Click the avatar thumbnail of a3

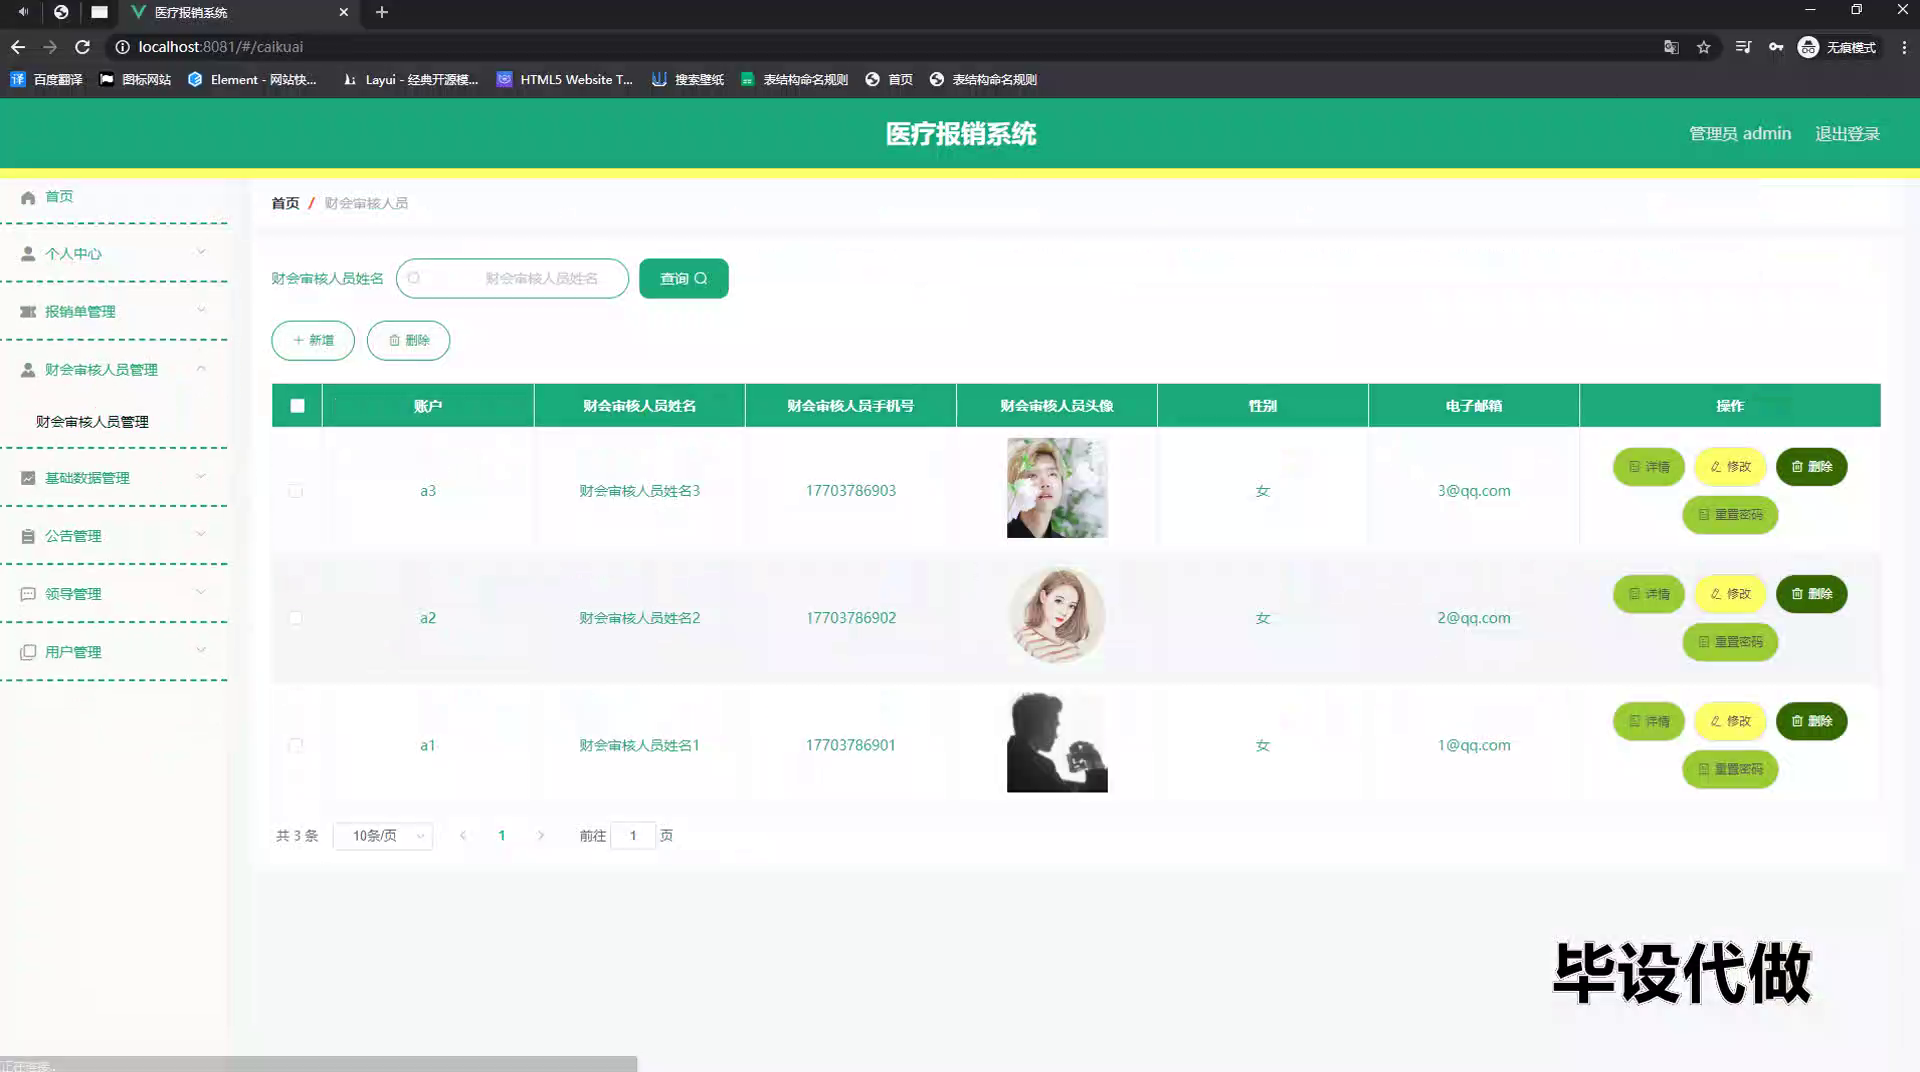[1057, 488]
